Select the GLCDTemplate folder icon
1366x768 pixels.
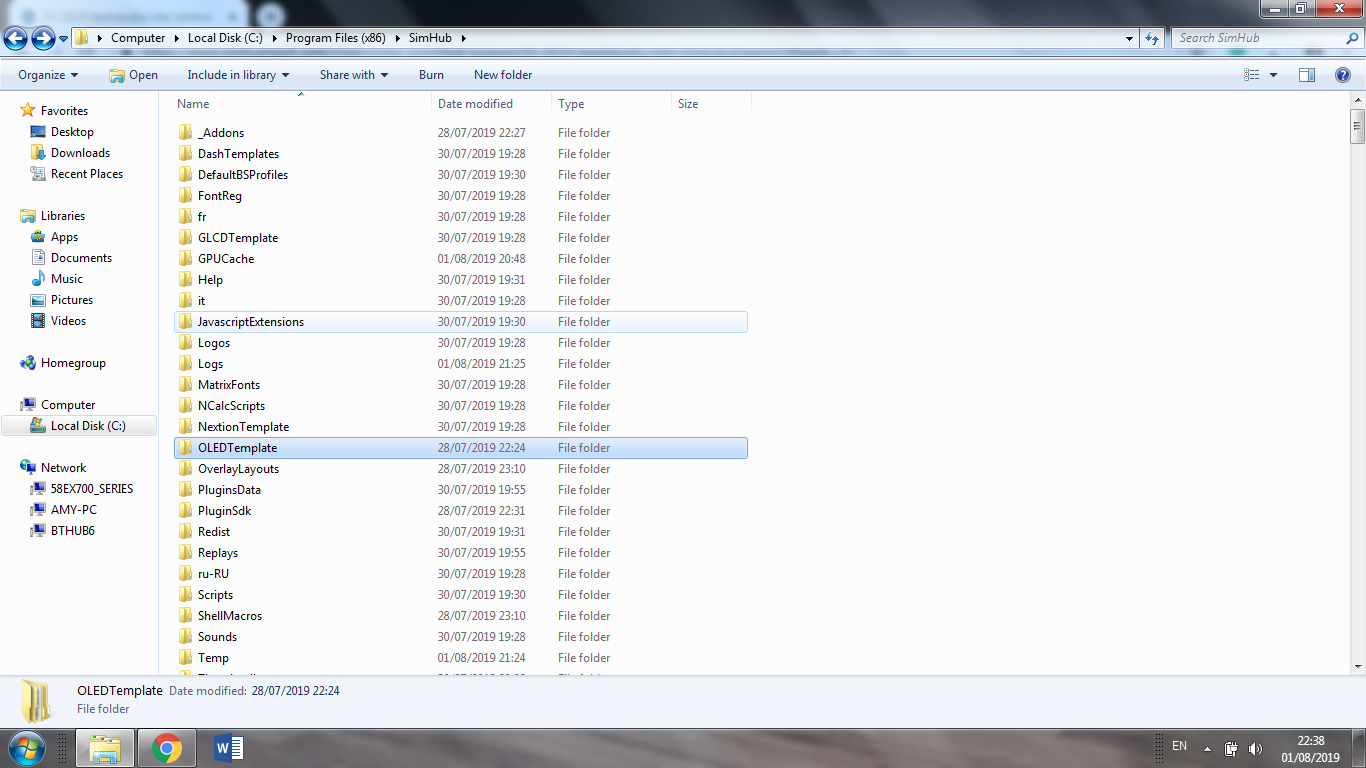pyautogui.click(x=185, y=238)
